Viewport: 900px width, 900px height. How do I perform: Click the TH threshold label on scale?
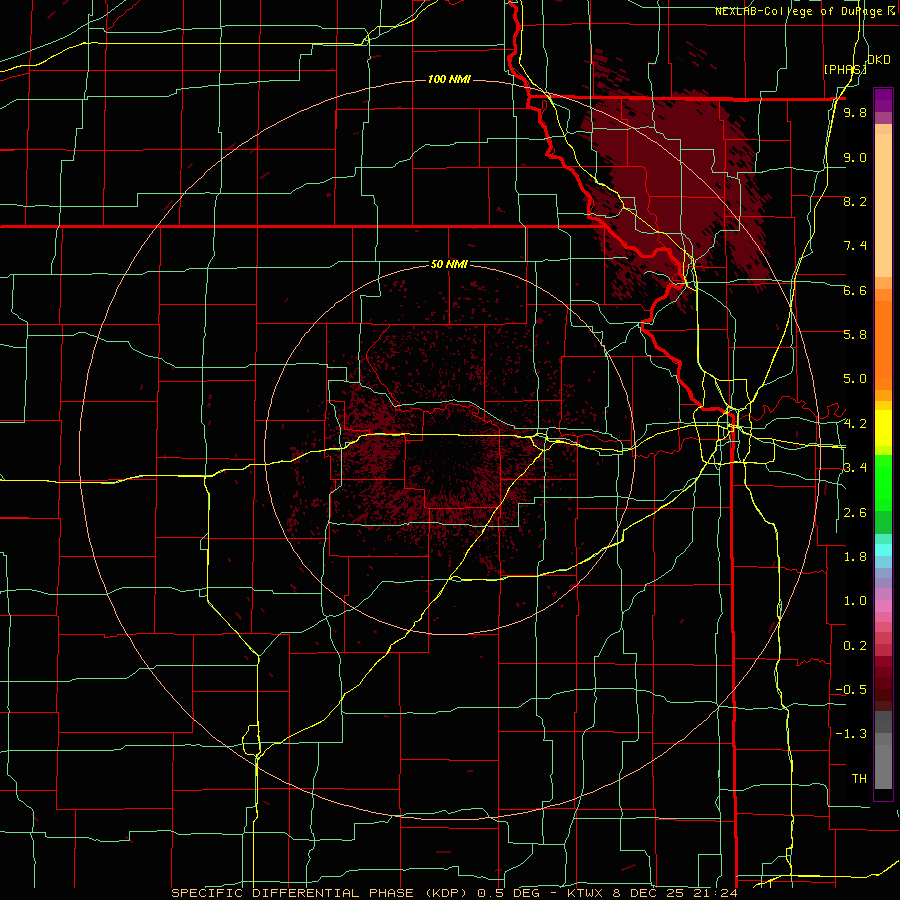[x=859, y=779]
